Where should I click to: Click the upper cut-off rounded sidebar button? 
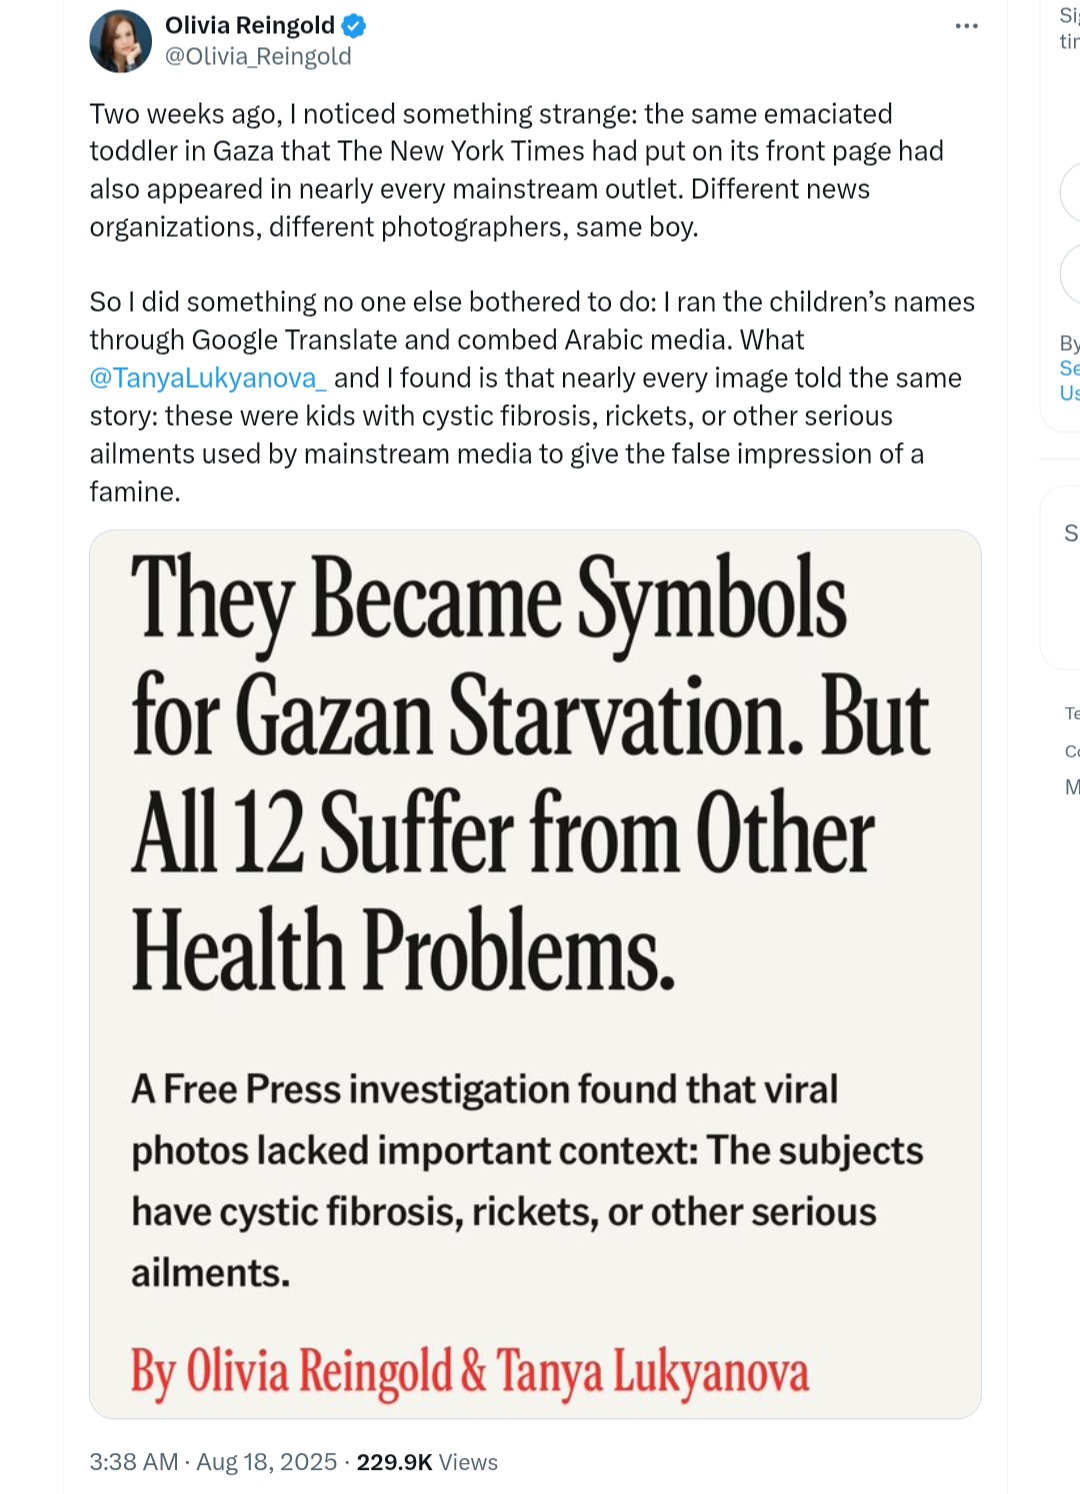click(x=1071, y=191)
